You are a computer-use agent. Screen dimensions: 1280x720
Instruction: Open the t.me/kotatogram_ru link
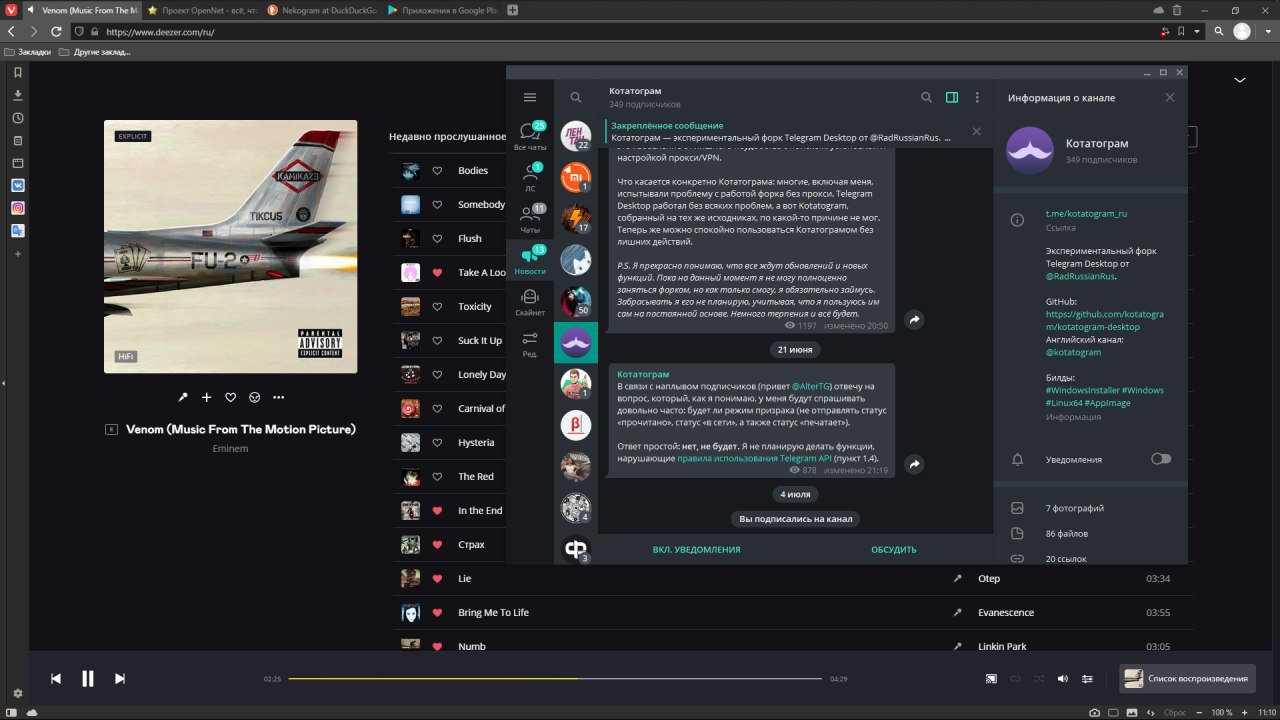click(x=1087, y=213)
